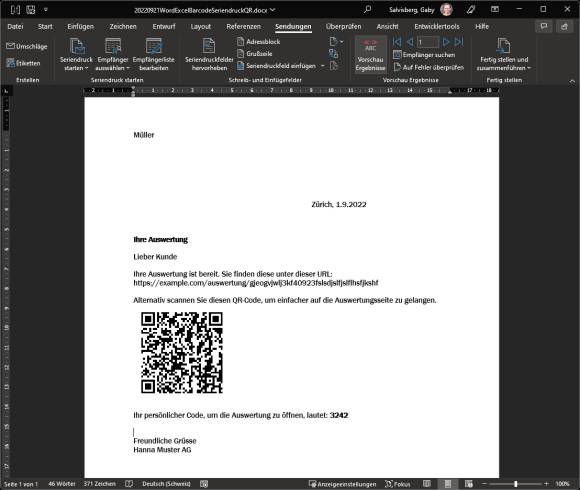
Task: Open the Hilfe tab
Action: tap(482, 26)
